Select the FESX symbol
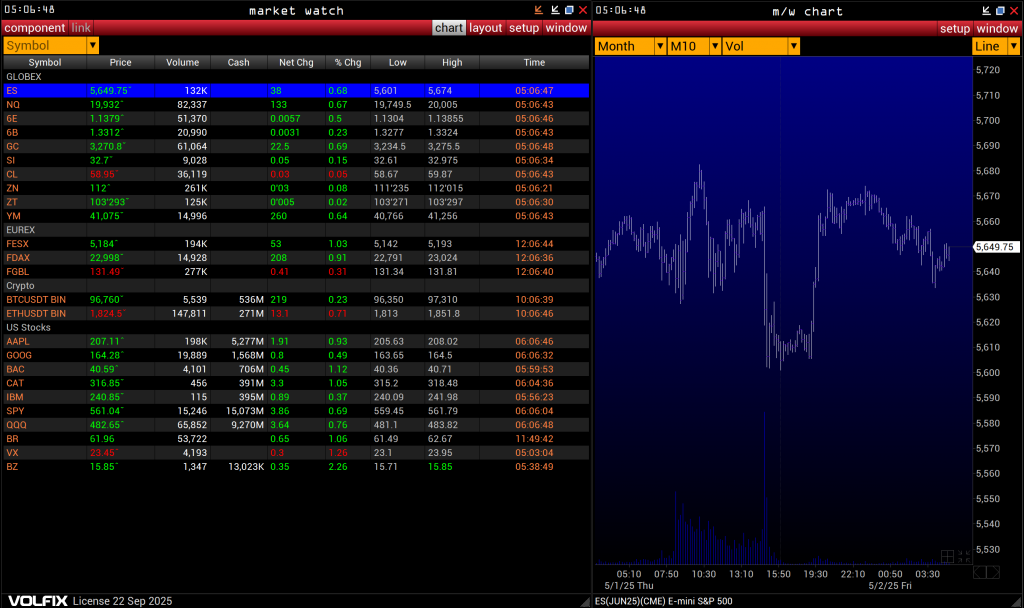The height and width of the screenshot is (608, 1024). point(18,244)
